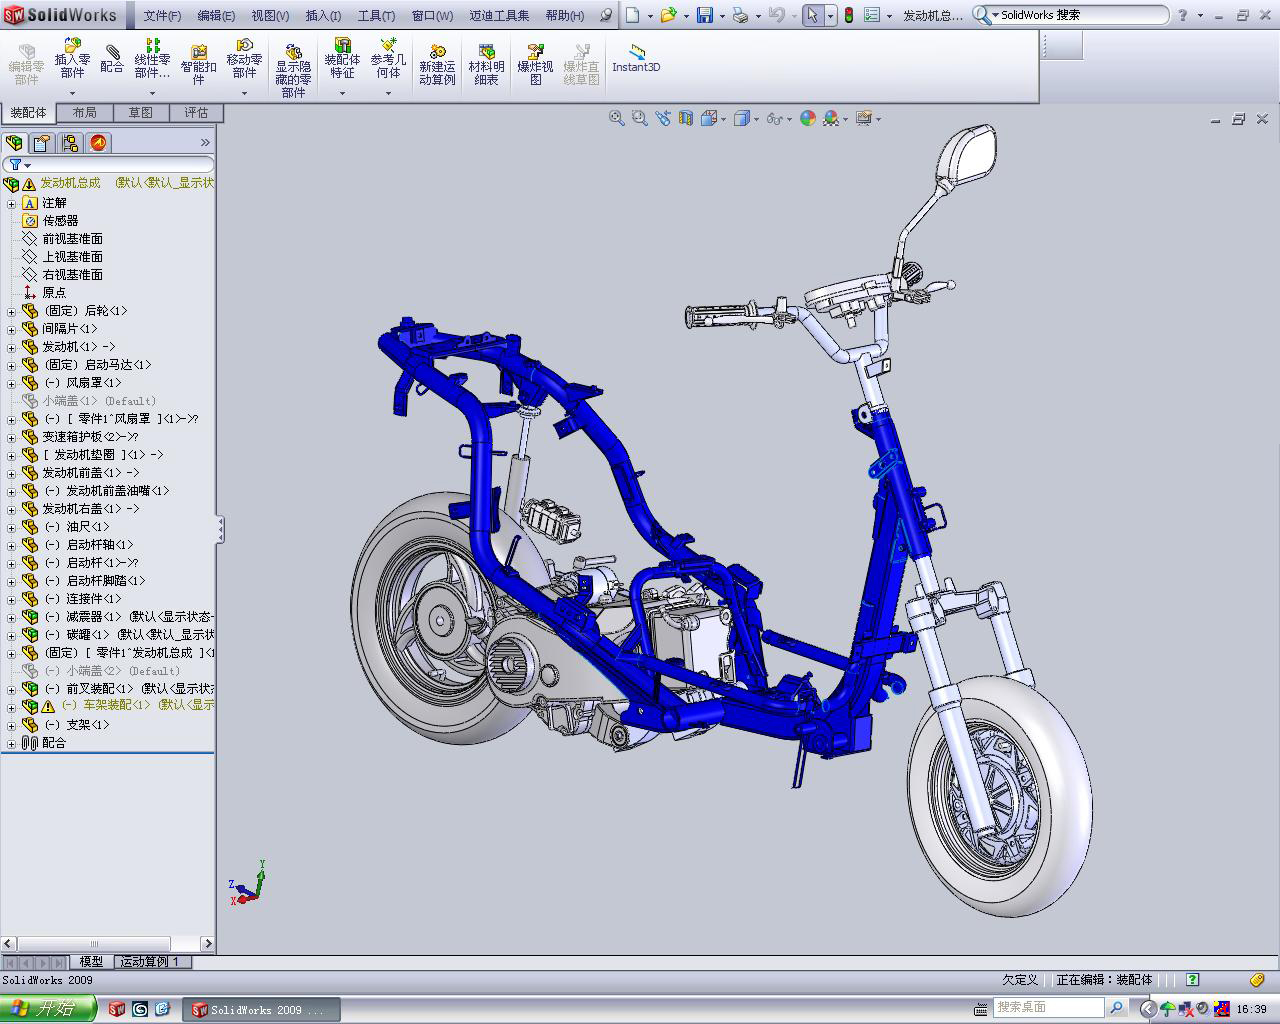Click the Instant3D icon

pyautogui.click(x=635, y=57)
